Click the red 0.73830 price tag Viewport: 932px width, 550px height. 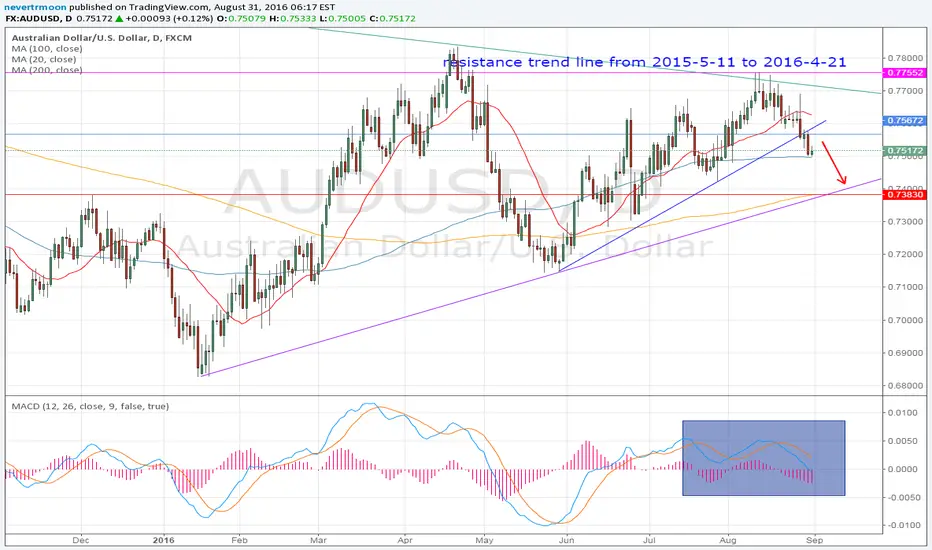(905, 194)
